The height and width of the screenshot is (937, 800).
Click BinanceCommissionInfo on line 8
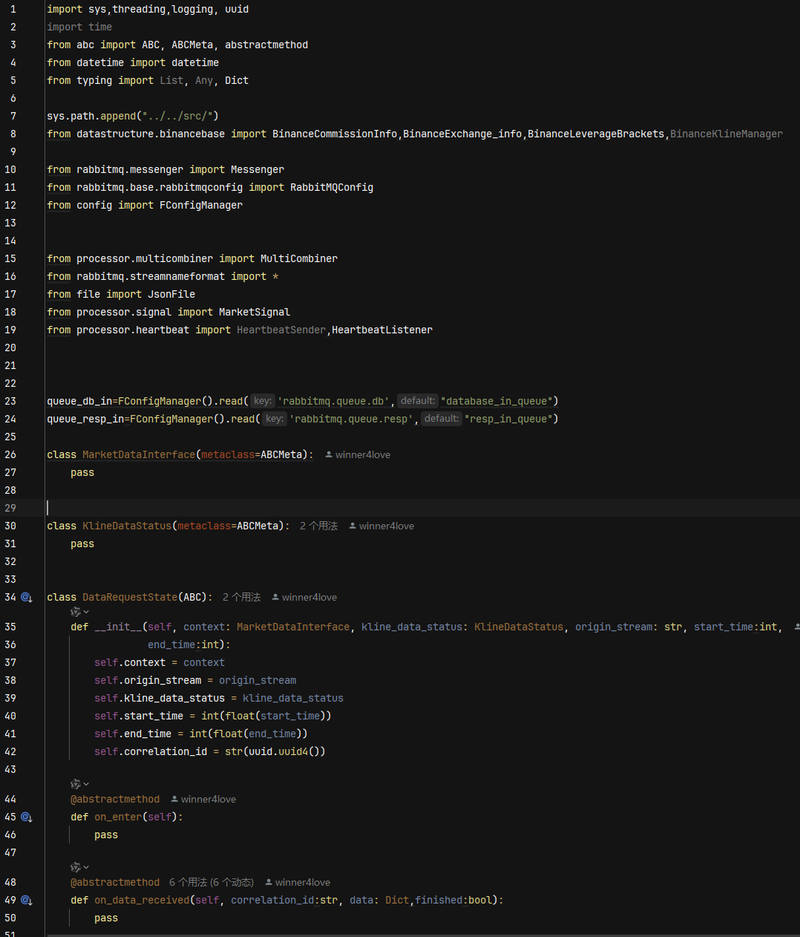(335, 134)
